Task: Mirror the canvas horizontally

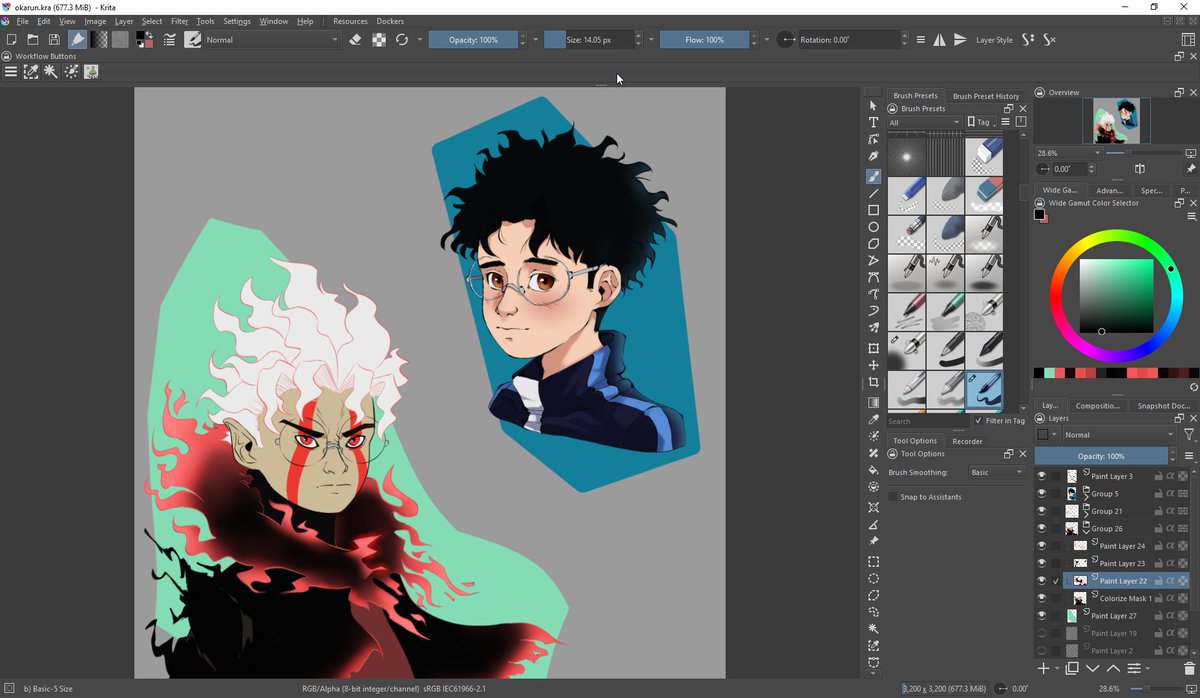Action: click(x=939, y=40)
